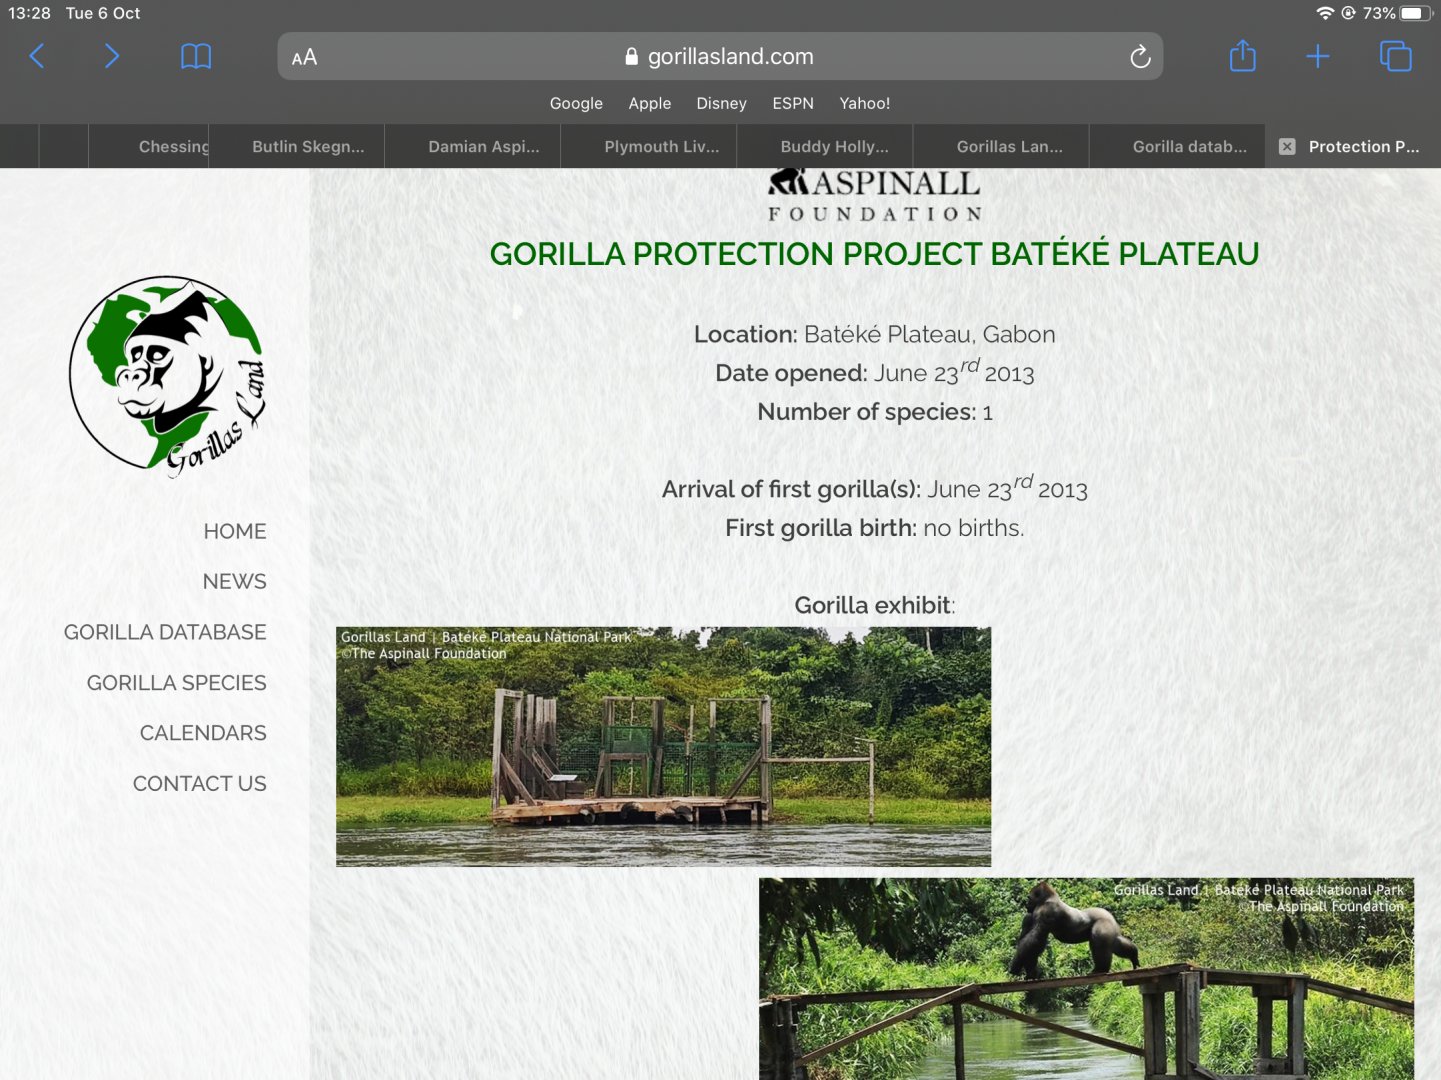Reload the current page
Image resolution: width=1441 pixels, height=1080 pixels.
(x=1140, y=56)
